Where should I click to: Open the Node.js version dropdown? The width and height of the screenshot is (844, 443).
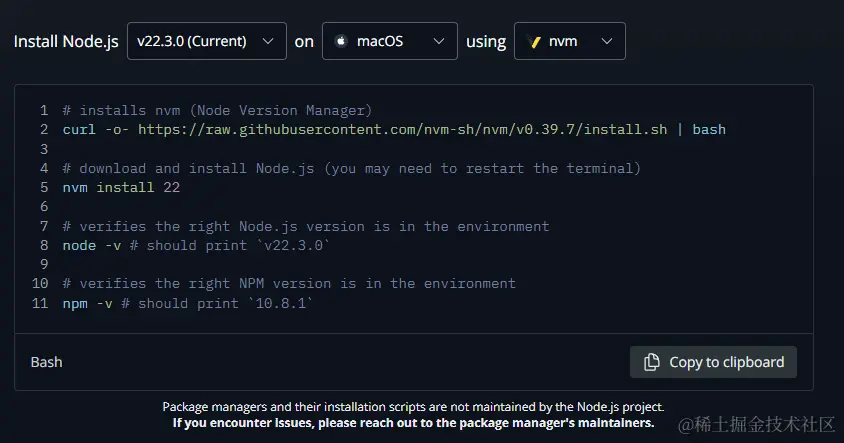(x=206, y=42)
